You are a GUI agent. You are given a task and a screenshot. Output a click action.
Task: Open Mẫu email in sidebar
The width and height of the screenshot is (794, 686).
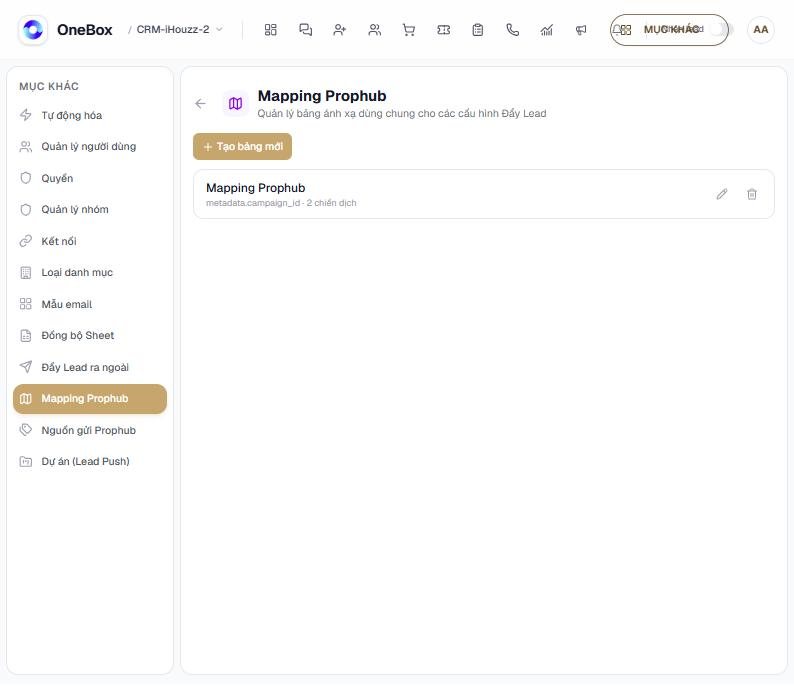click(x=90, y=304)
